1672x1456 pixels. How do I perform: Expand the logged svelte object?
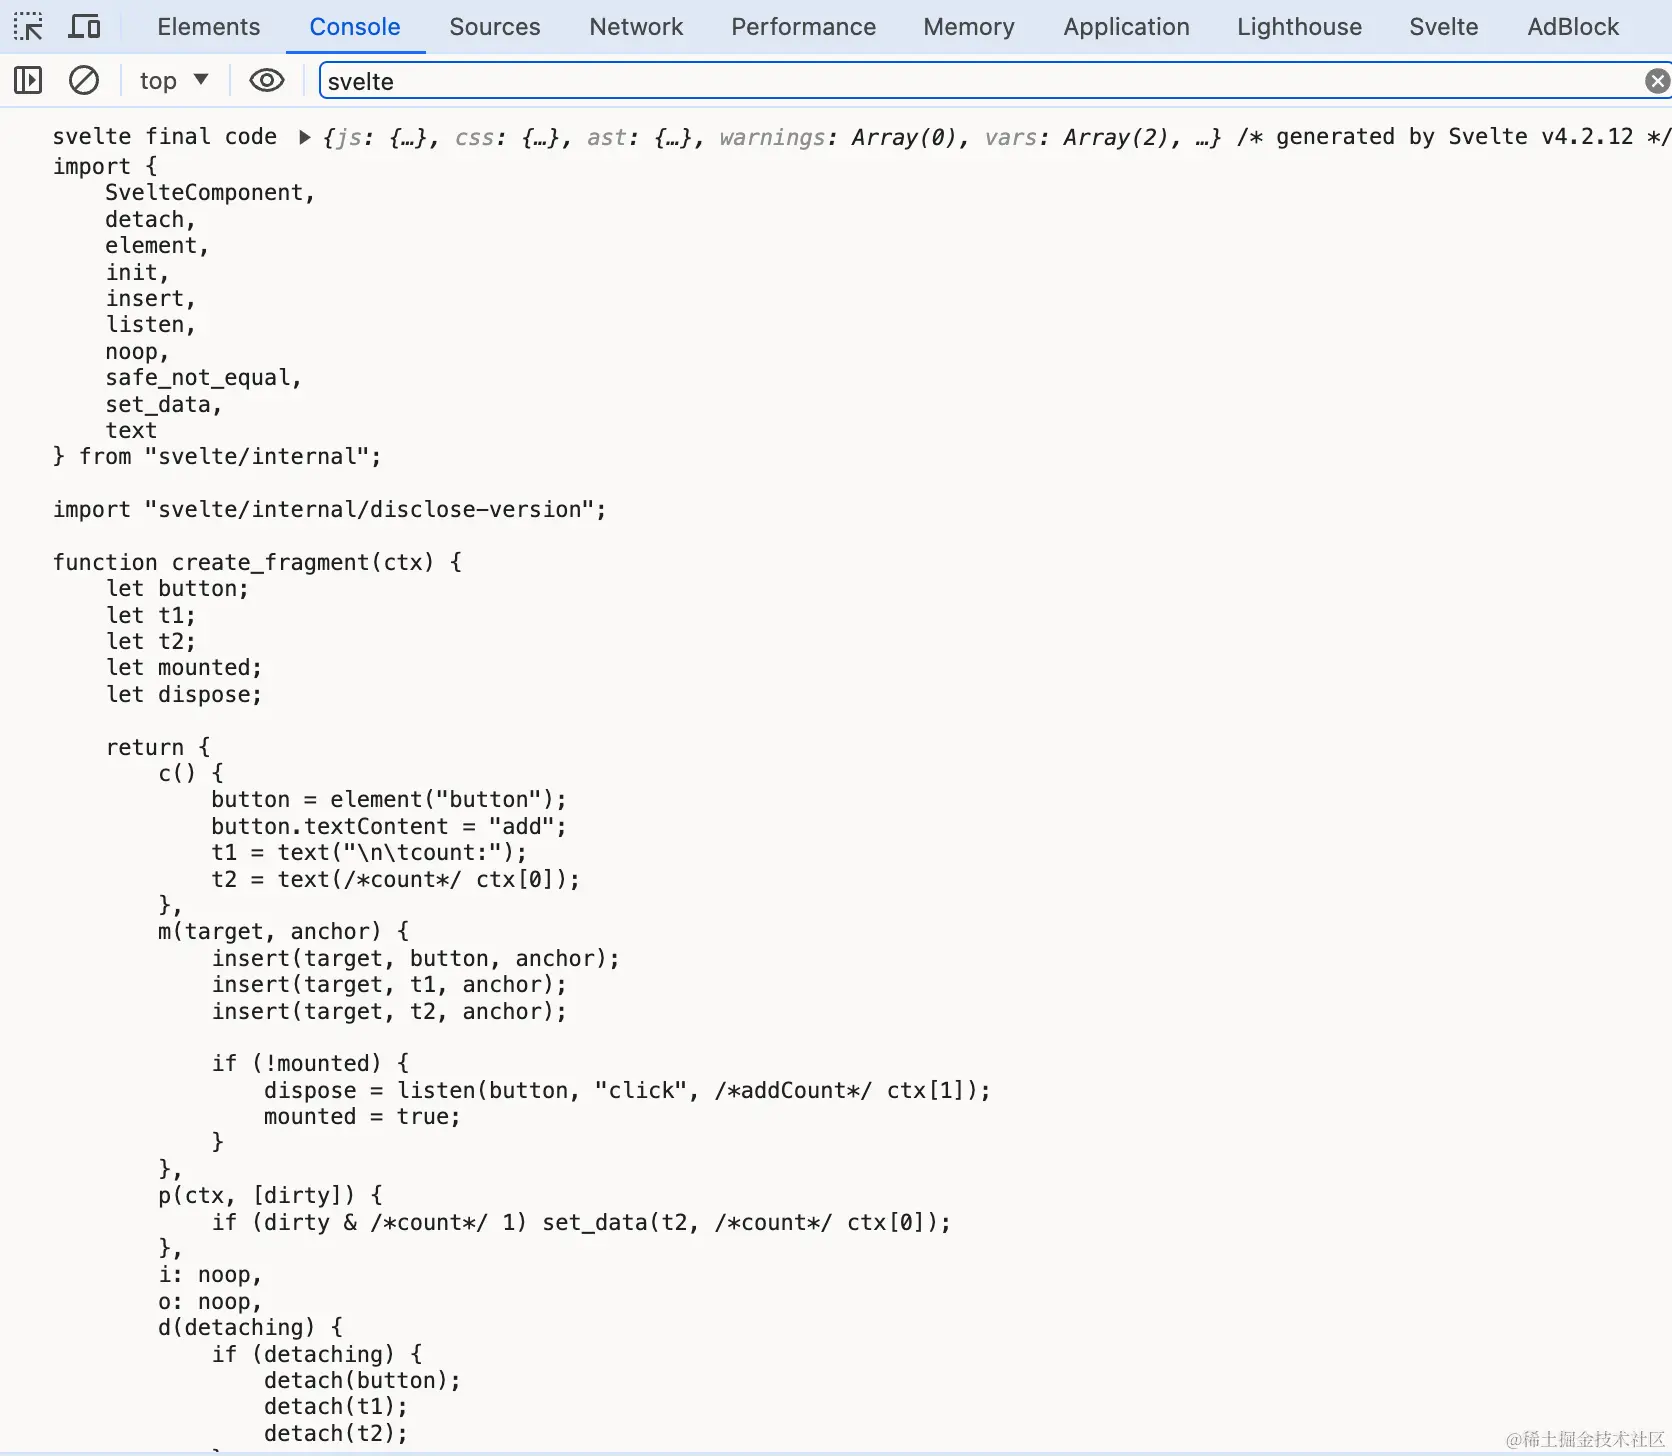tap(304, 137)
